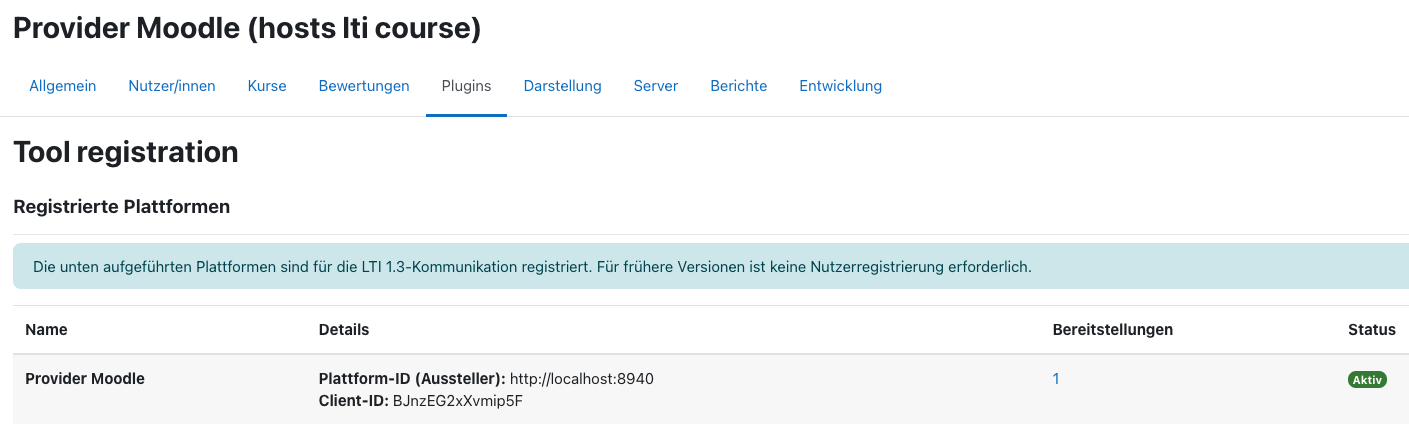Select the Client-ID value BJnzEG2xXvmip5F
This screenshot has width=1409, height=432.
458,401
